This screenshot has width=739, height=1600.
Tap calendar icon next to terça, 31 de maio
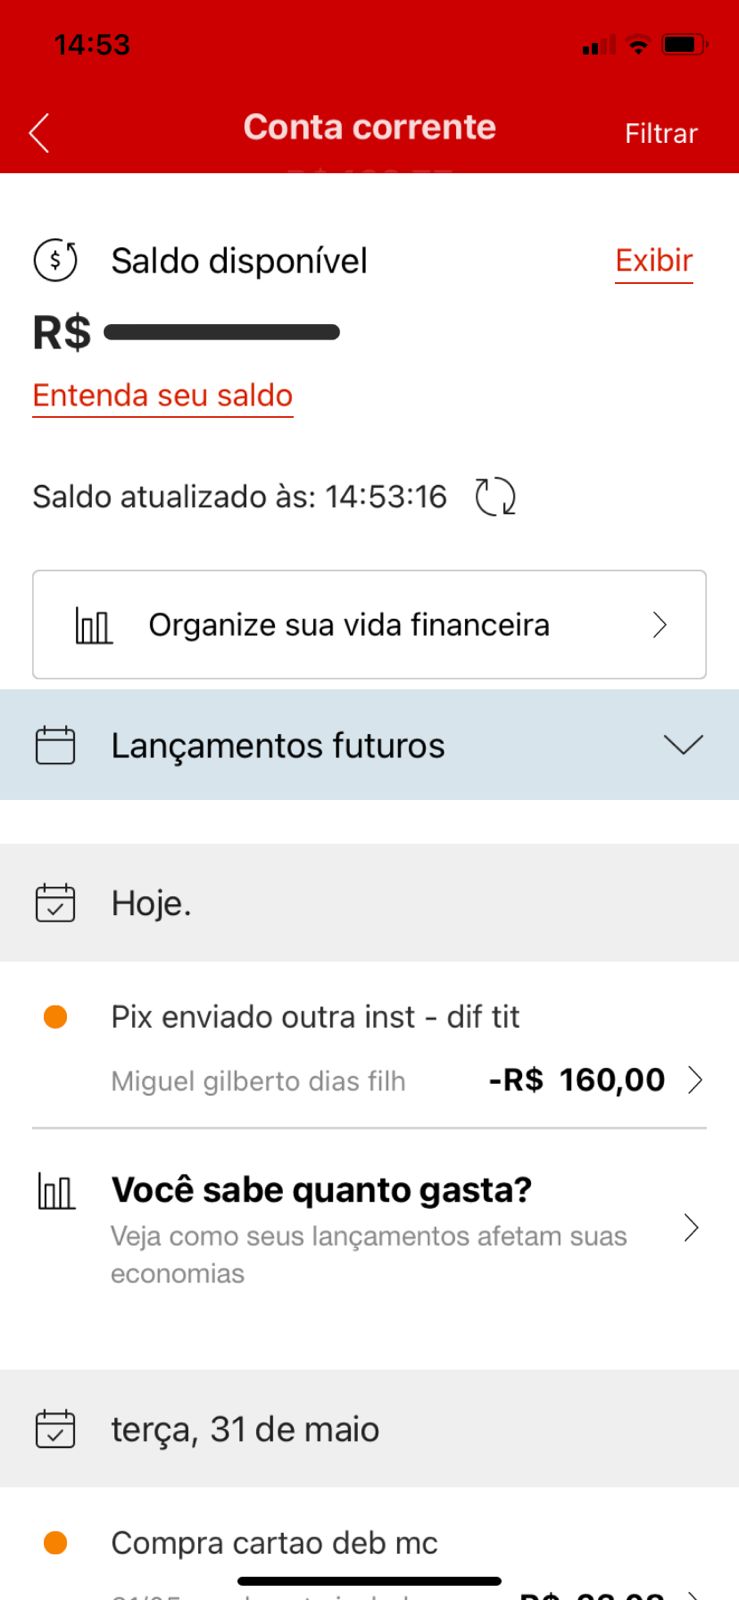point(55,1429)
